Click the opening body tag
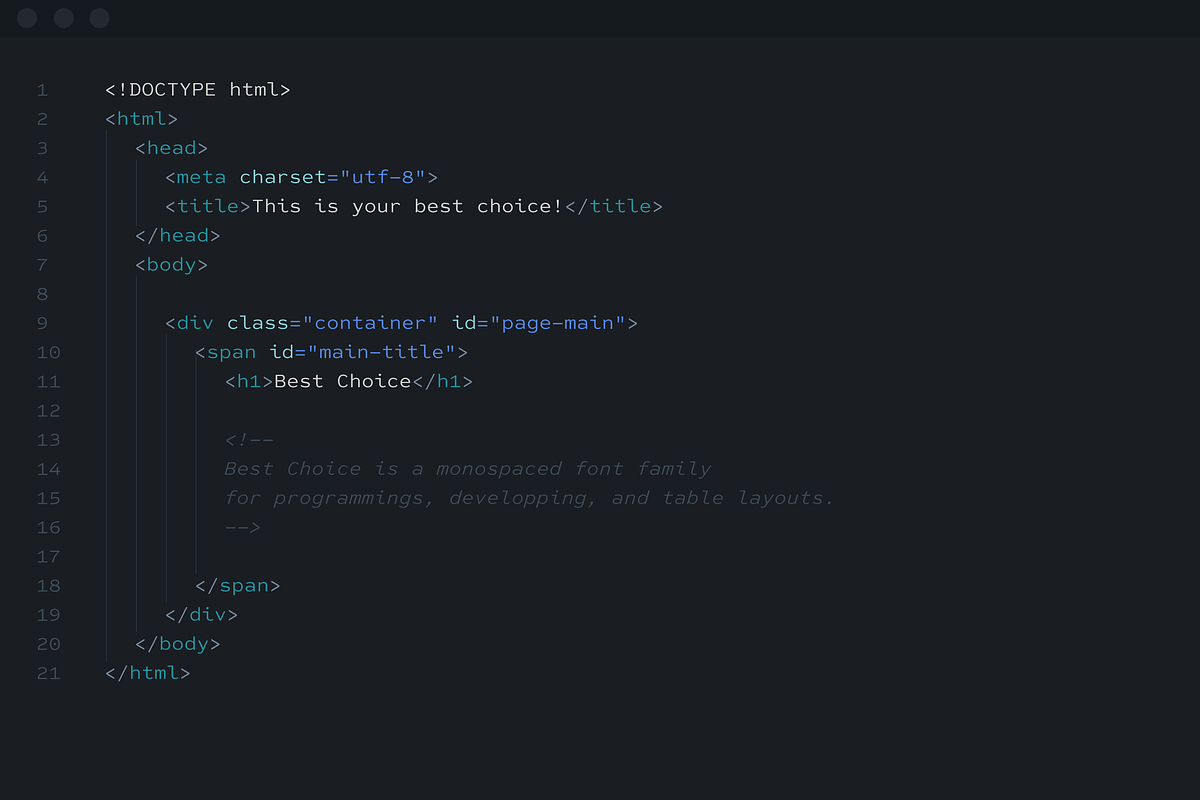Image resolution: width=1200 pixels, height=800 pixels. (x=172, y=265)
